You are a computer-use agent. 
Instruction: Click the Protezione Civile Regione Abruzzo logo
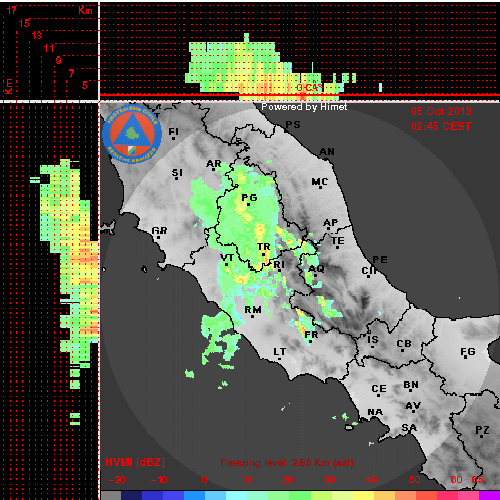pyautogui.click(x=132, y=135)
